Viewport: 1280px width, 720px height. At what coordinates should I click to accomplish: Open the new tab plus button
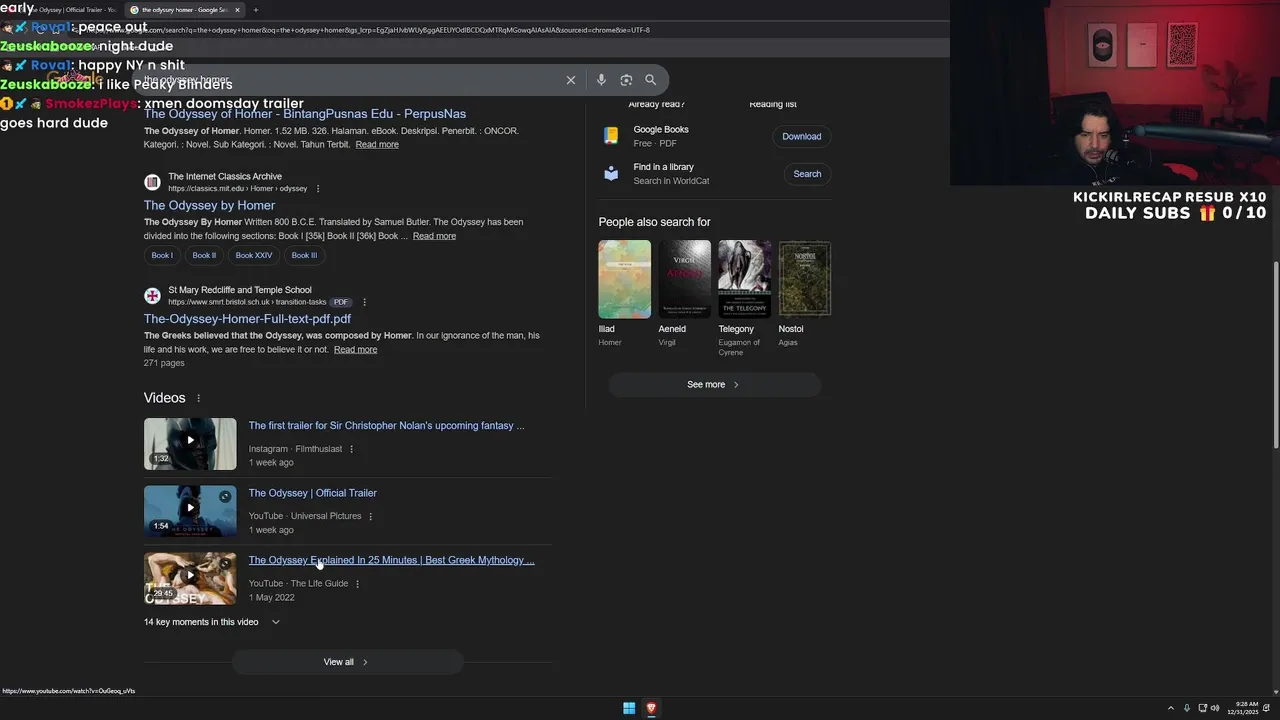coord(255,10)
